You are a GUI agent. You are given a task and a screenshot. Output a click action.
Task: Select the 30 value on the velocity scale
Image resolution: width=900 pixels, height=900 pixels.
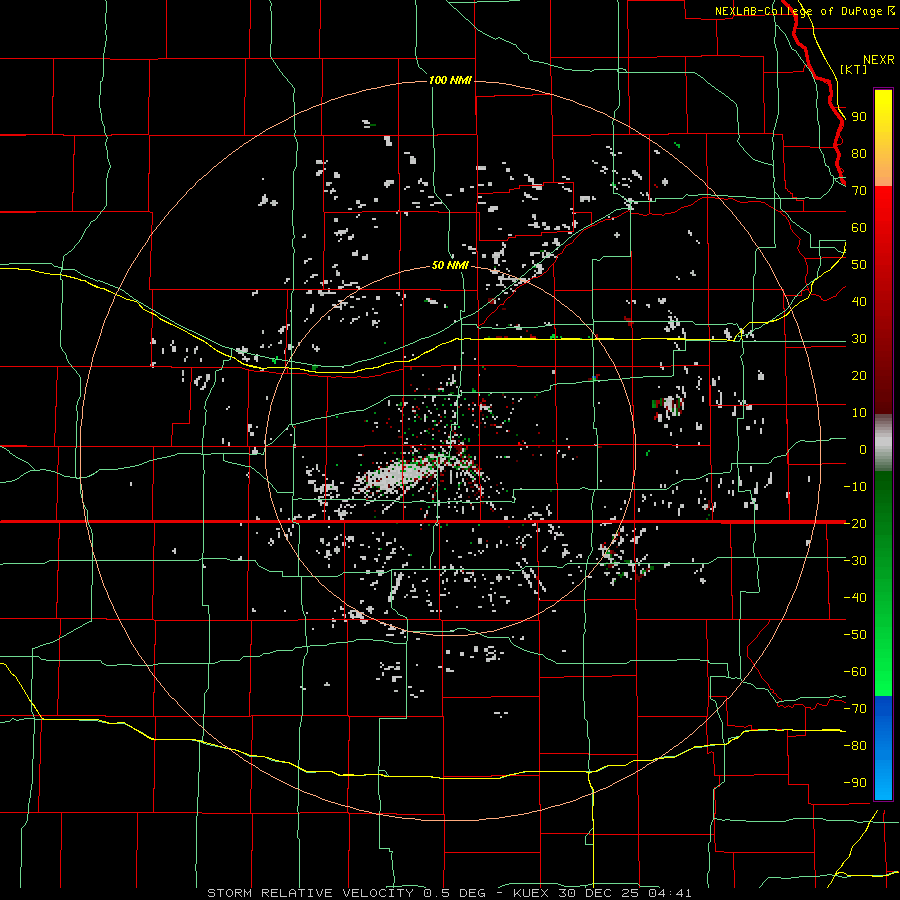click(x=859, y=339)
